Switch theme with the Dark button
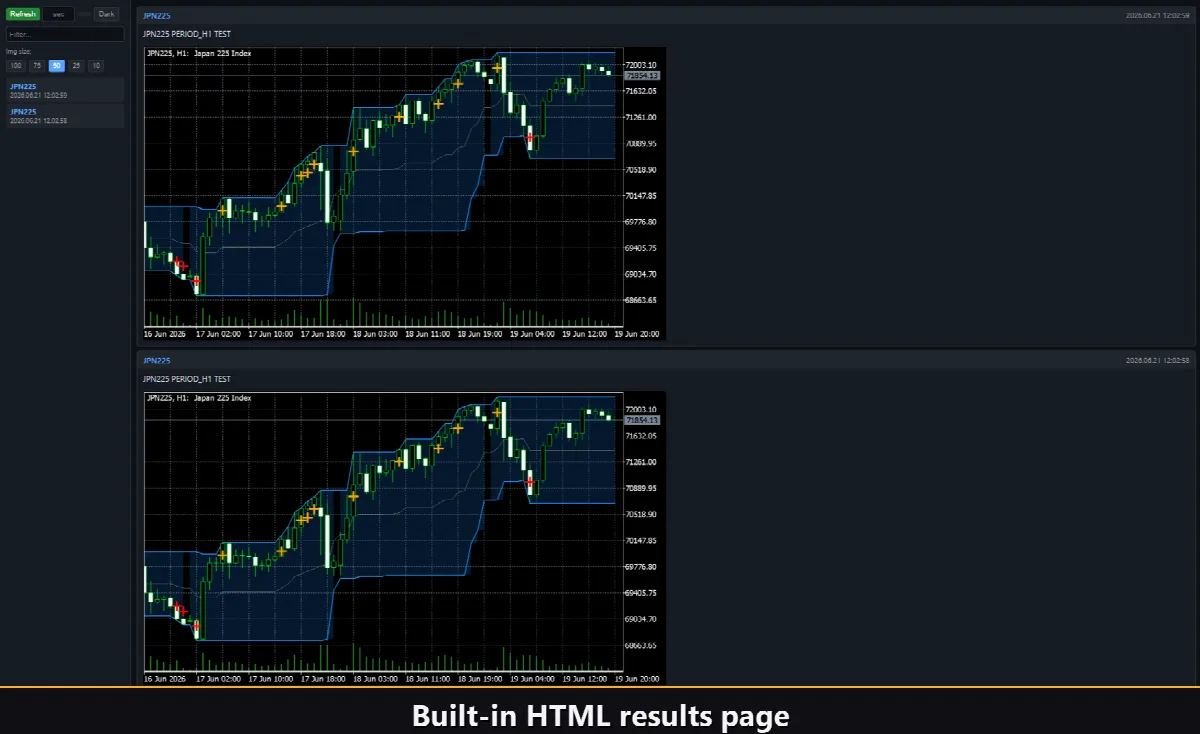This screenshot has width=1200, height=734. tap(106, 14)
